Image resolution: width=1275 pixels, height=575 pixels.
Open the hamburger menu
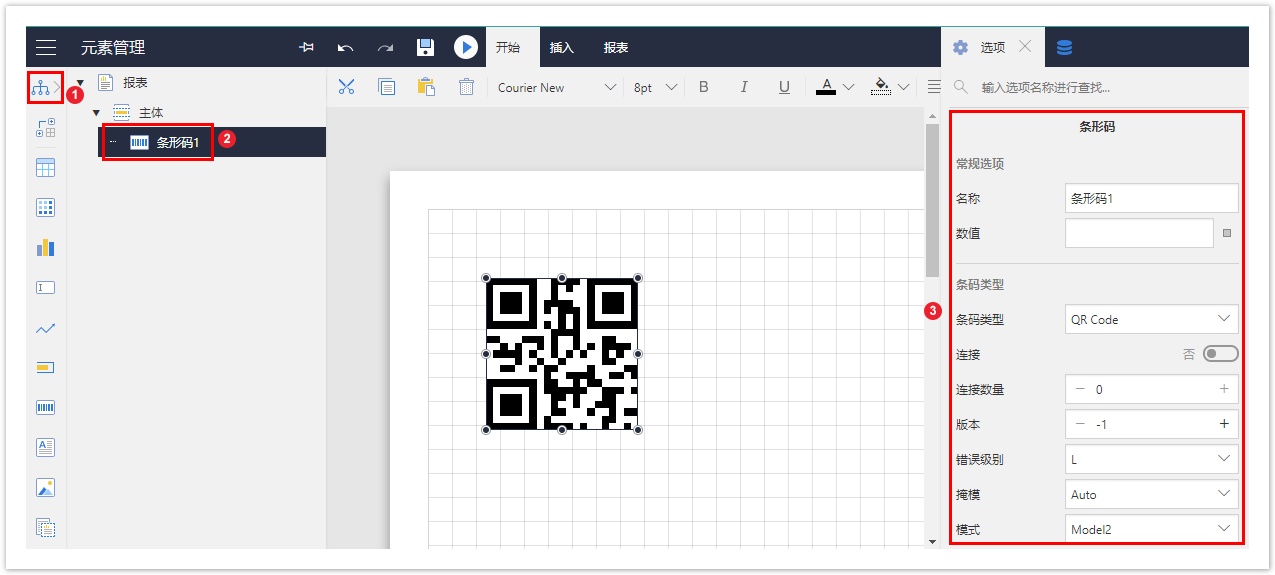[x=46, y=47]
